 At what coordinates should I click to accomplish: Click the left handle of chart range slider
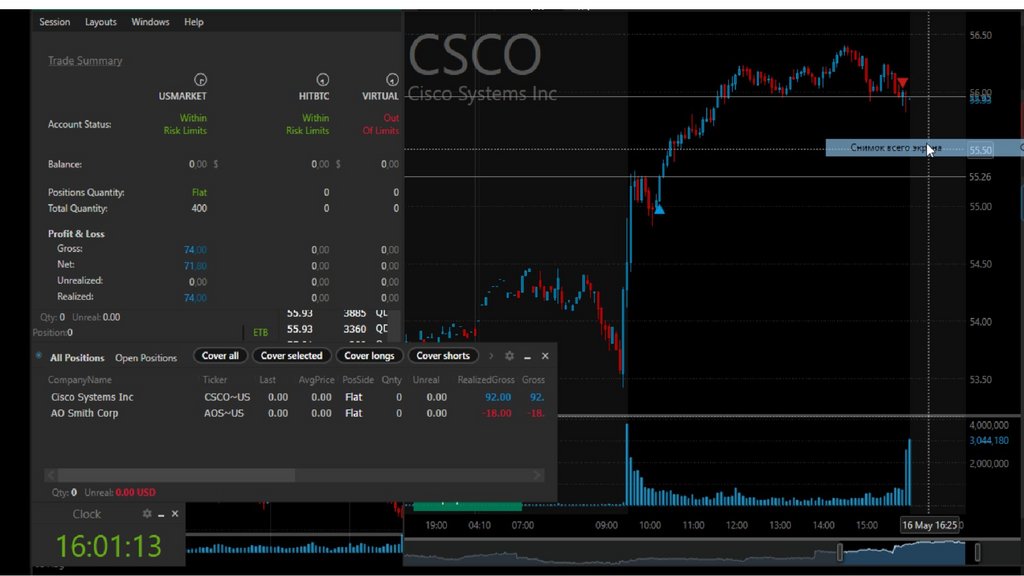[840, 552]
